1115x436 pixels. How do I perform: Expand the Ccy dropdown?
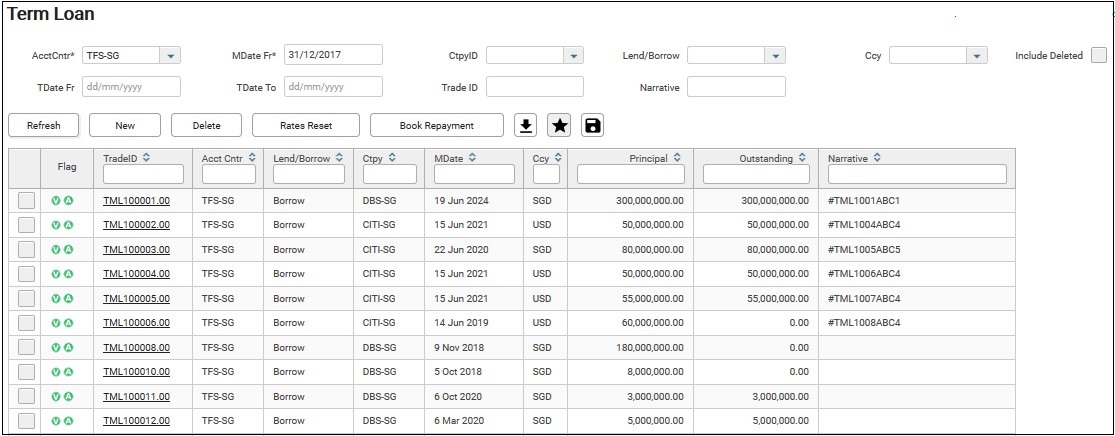(977, 56)
